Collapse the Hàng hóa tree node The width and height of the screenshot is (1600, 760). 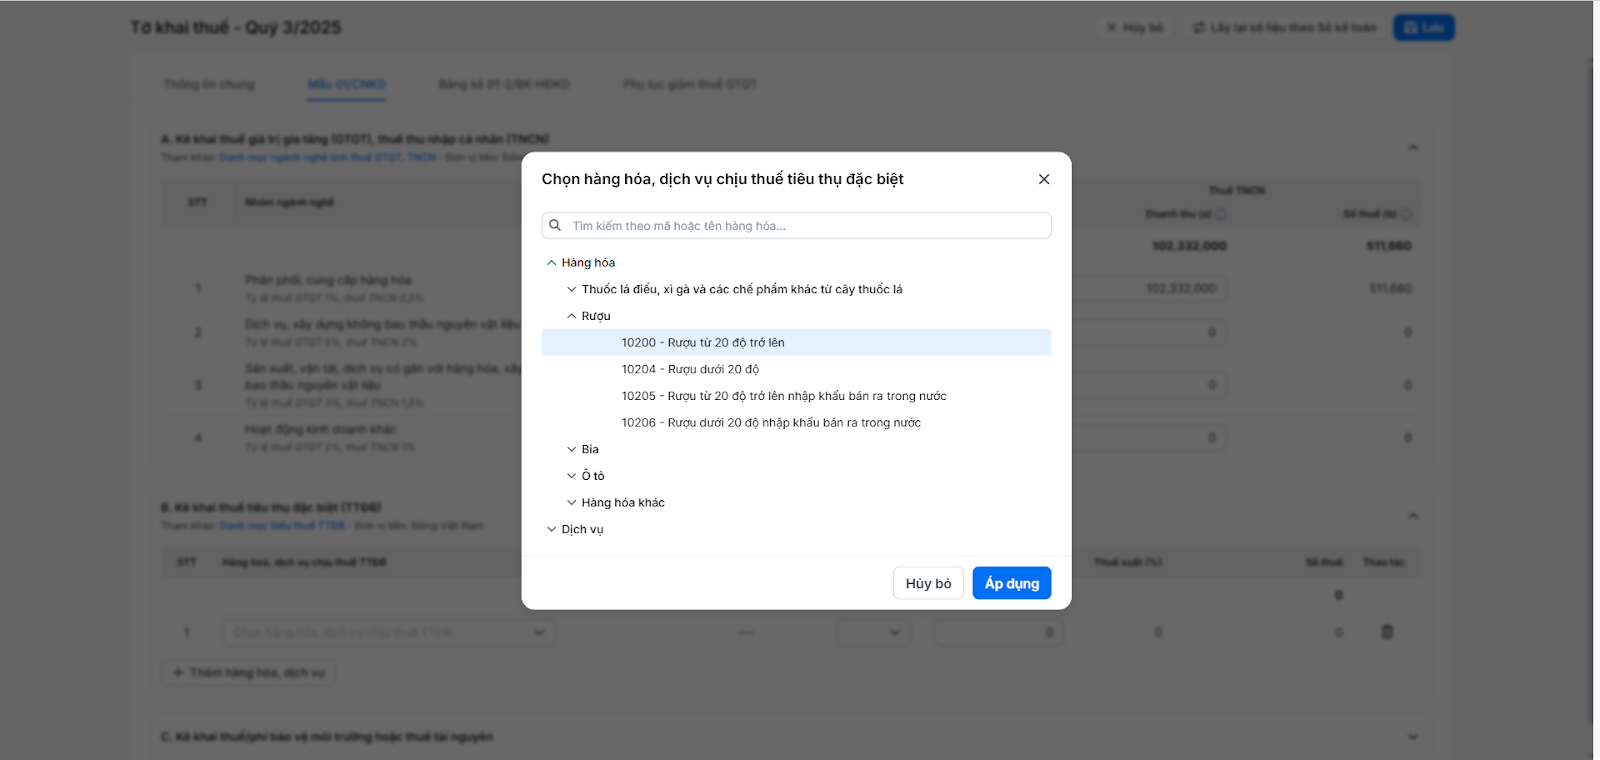551,263
